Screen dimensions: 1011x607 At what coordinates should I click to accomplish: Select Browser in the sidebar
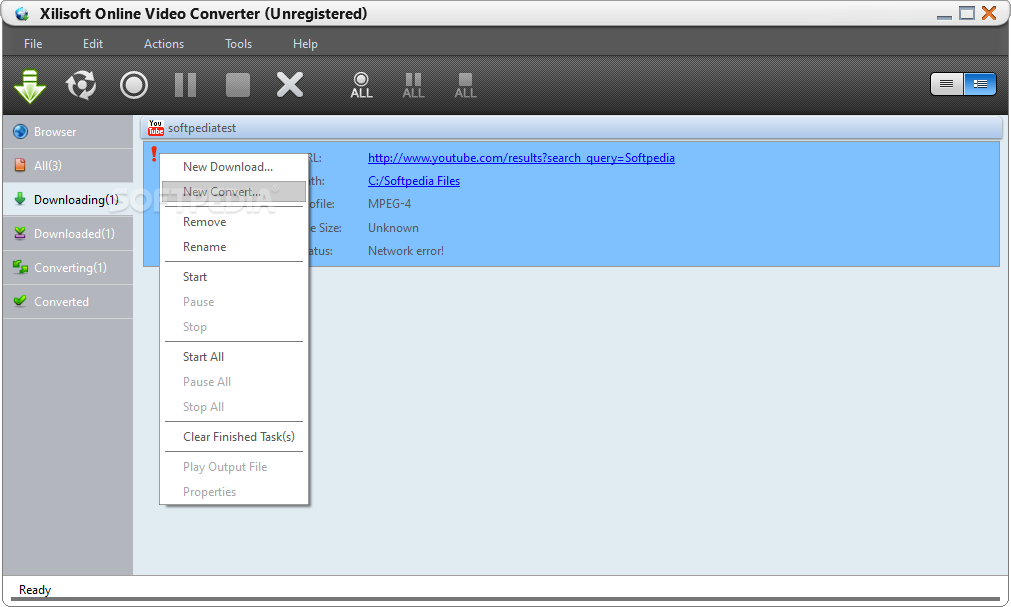click(68, 132)
